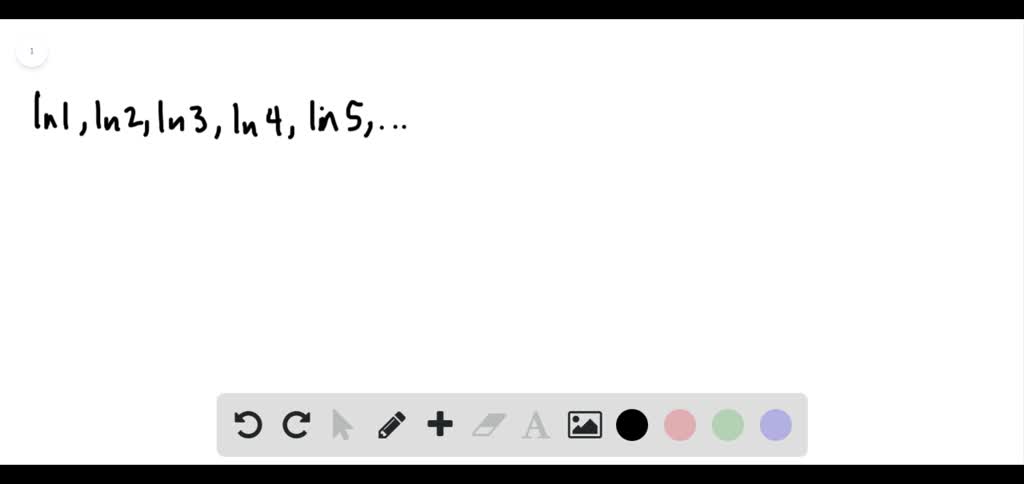Screen dimensions: 1024x484
Task: Activate the eraser tool
Action: coord(488,425)
